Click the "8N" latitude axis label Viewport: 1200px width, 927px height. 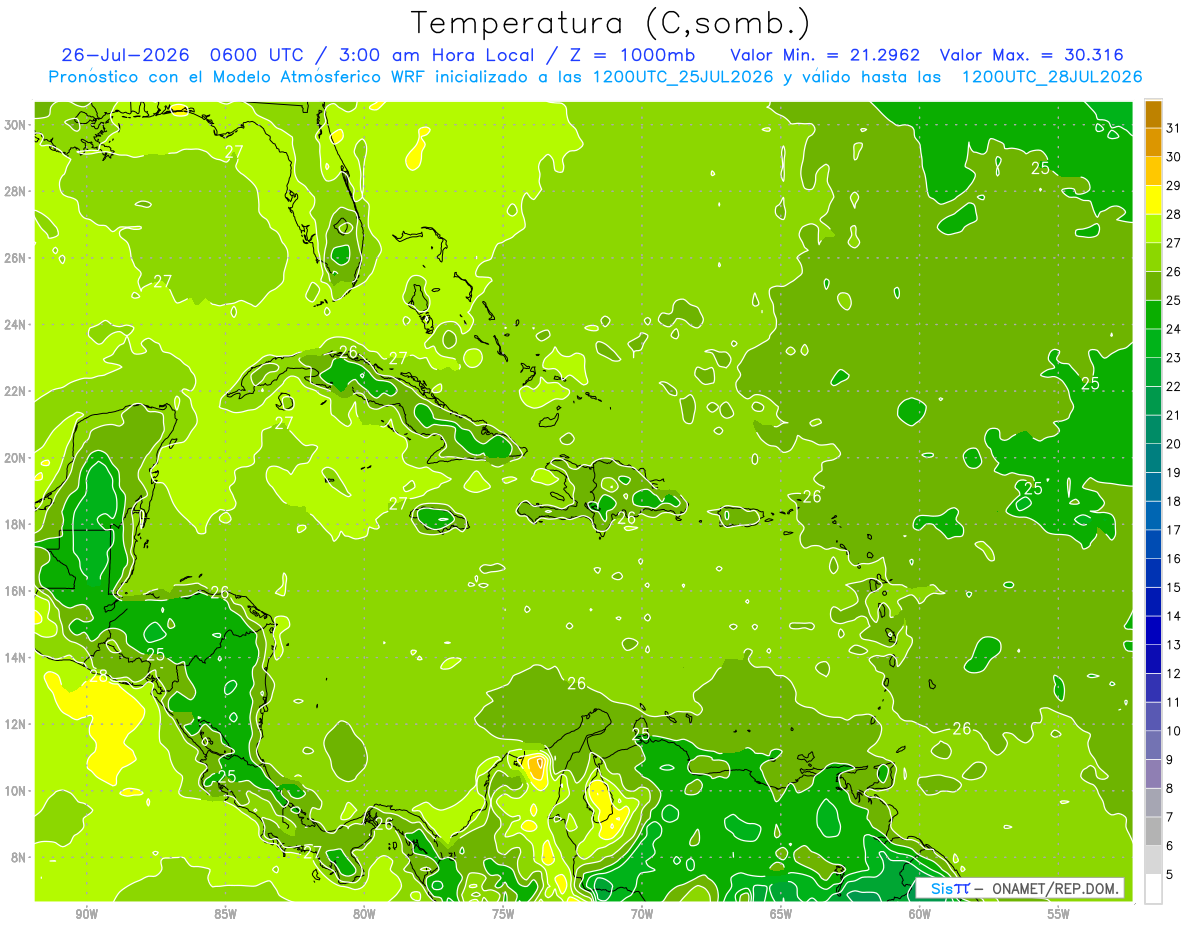(x=19, y=858)
